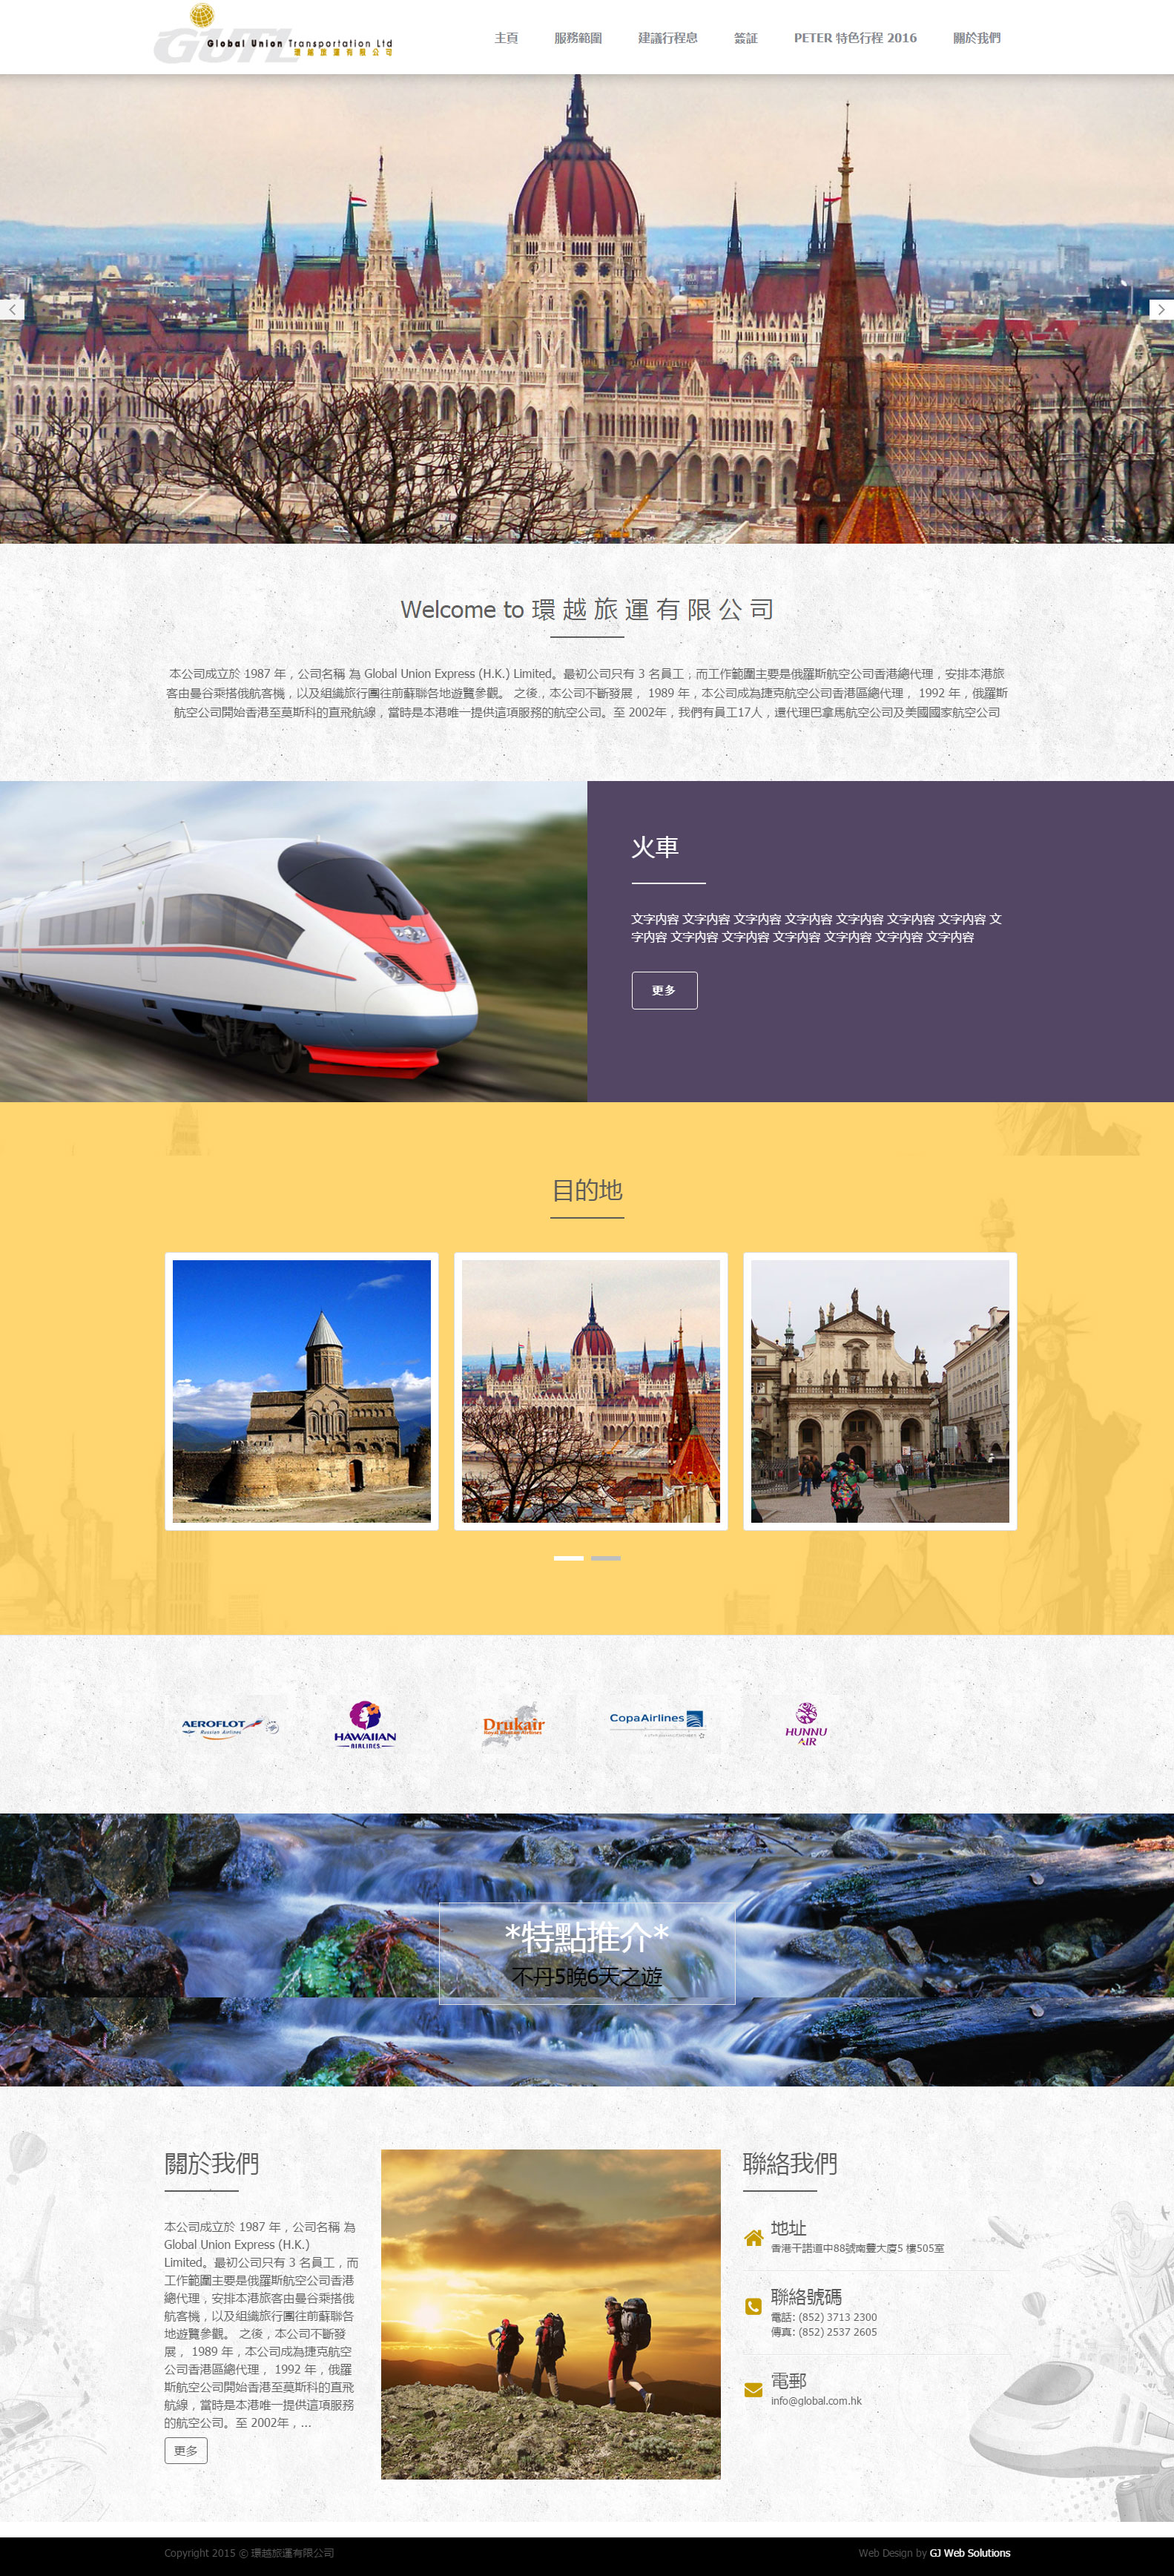Advance to next hero slide arrow

coord(1161,310)
